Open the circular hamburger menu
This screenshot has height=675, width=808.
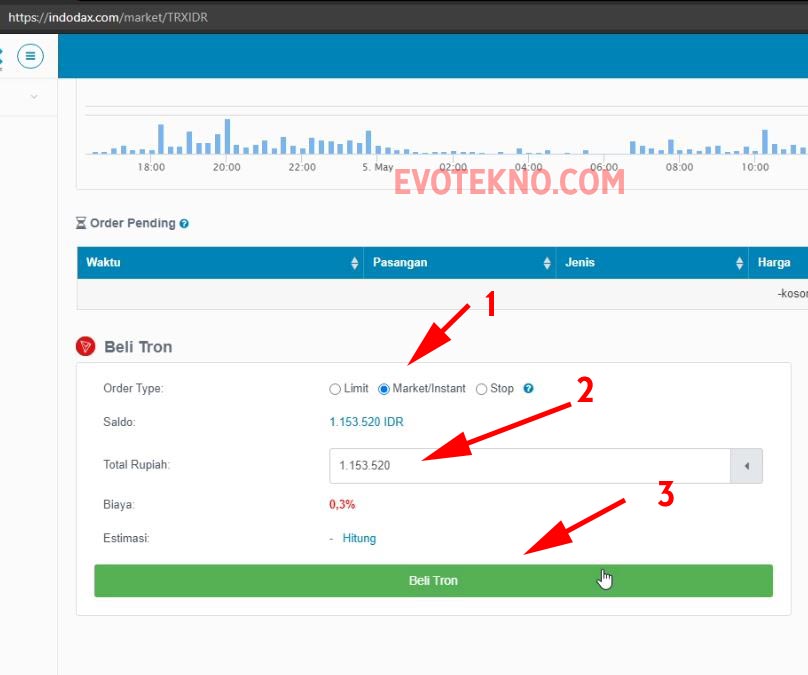tap(30, 56)
